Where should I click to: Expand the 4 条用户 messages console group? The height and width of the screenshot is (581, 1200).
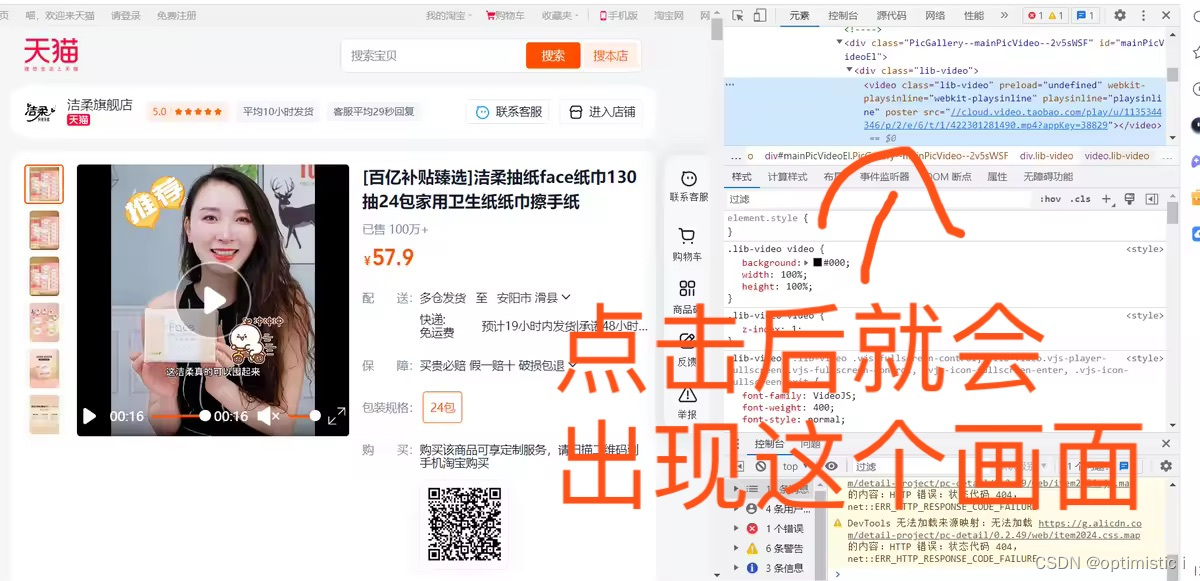(x=737, y=508)
